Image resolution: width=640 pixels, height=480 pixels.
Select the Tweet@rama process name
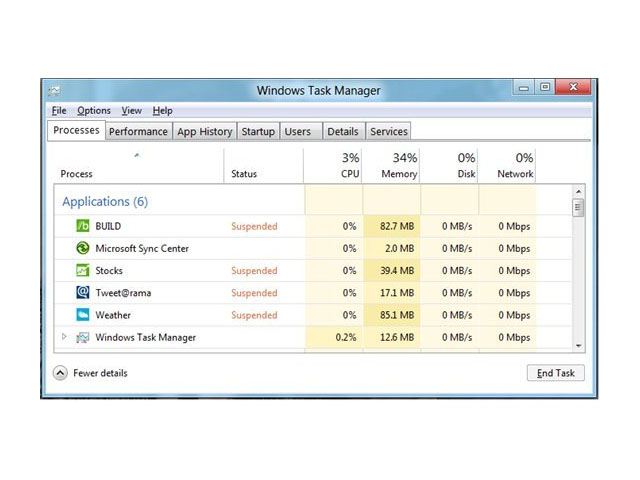(x=123, y=293)
